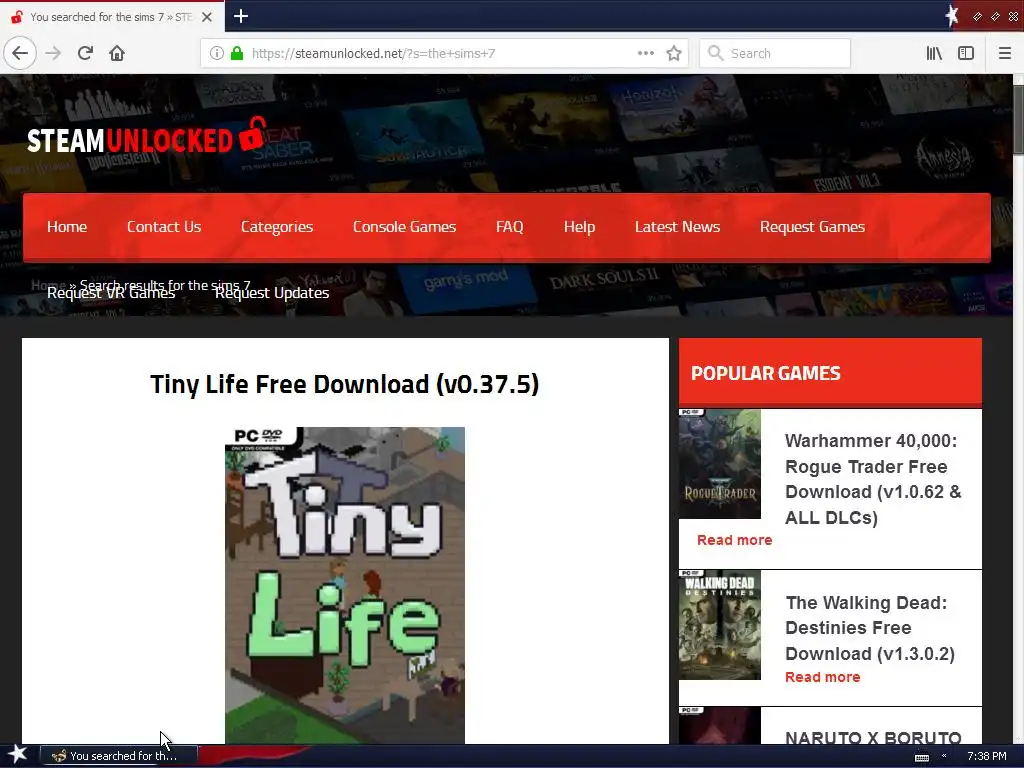
Task: Open the hamburger application menu
Action: (x=1004, y=53)
